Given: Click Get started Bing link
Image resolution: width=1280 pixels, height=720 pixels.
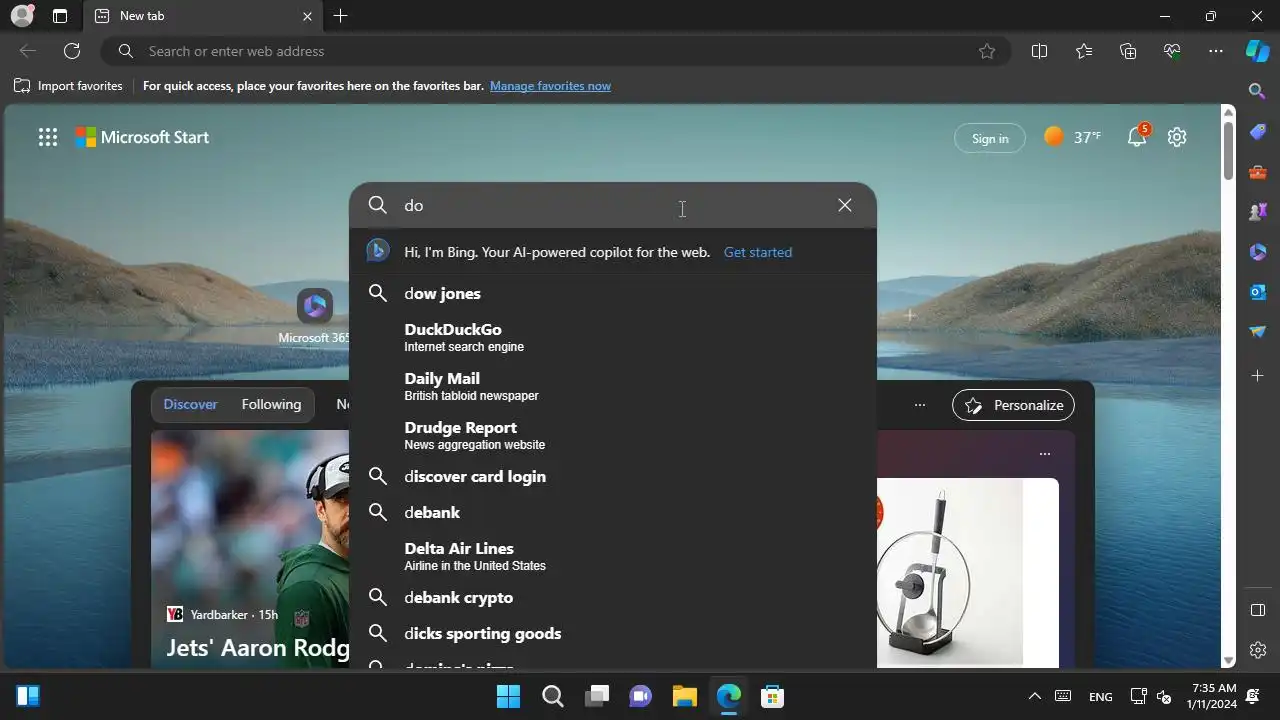Looking at the screenshot, I should point(757,252).
